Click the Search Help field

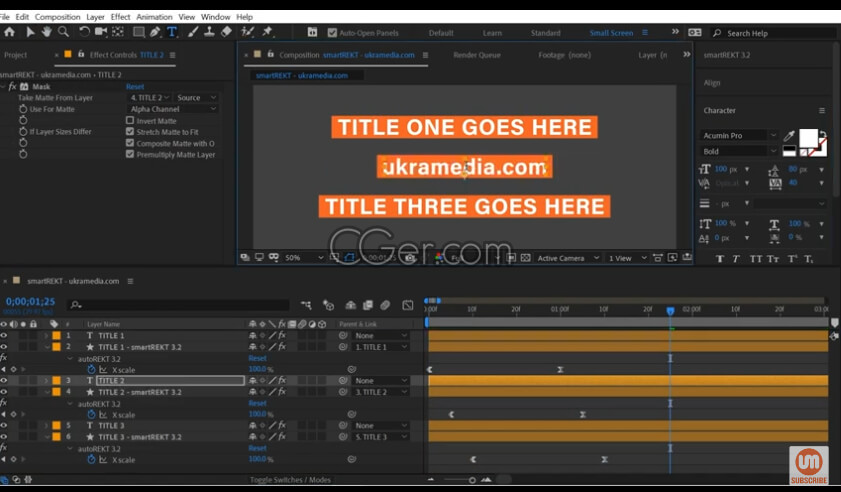773,33
